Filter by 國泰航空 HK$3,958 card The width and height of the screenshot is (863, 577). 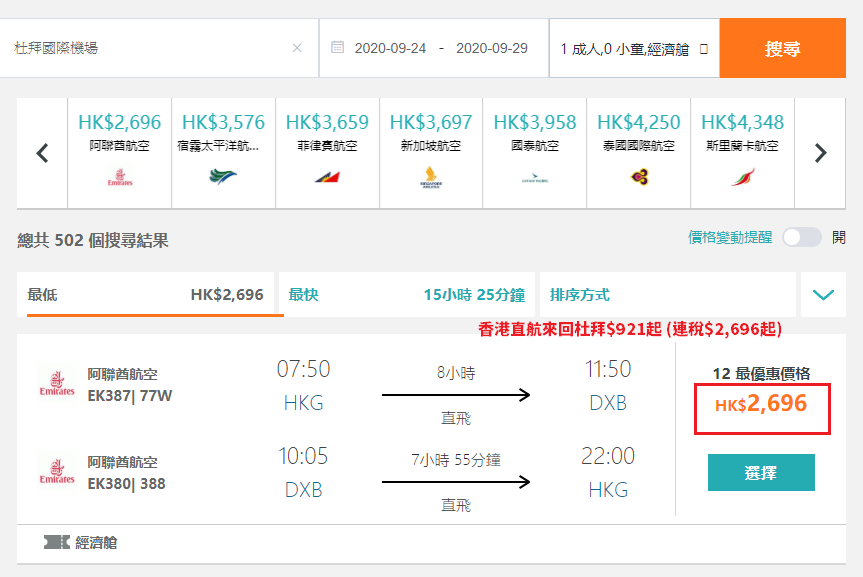coord(534,153)
